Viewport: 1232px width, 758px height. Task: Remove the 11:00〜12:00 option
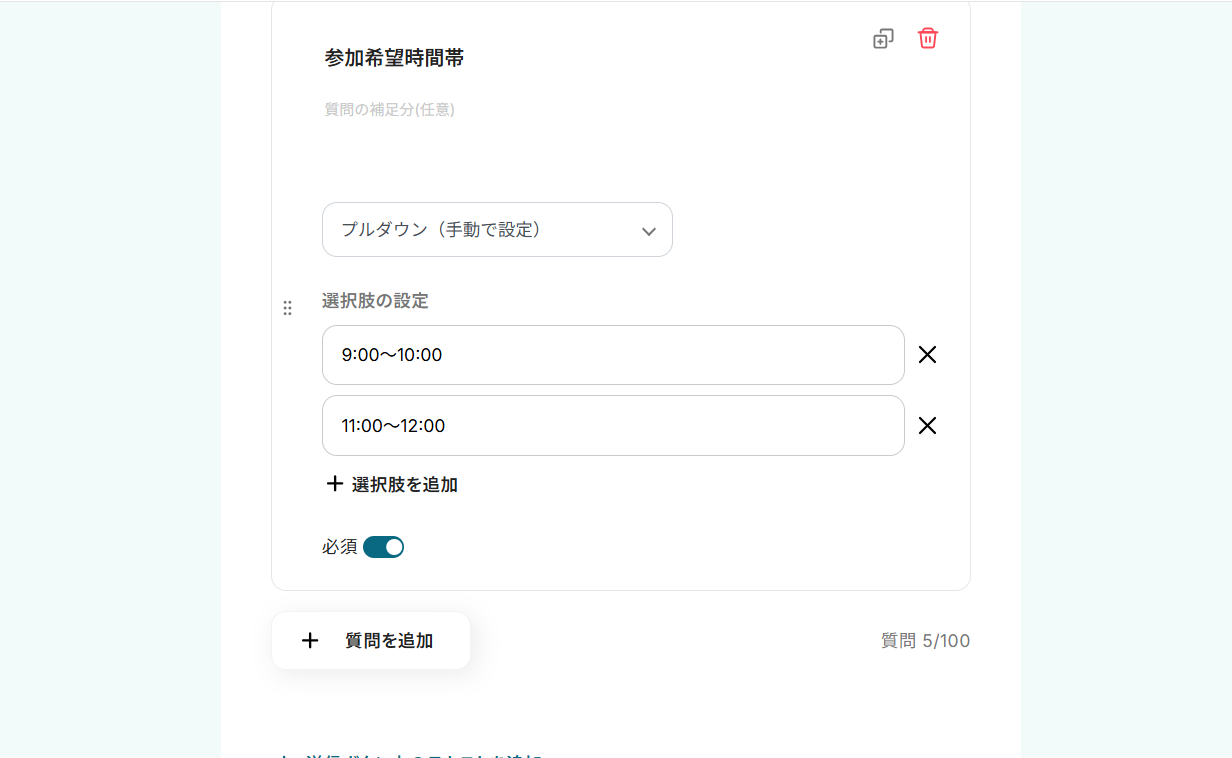tap(927, 426)
